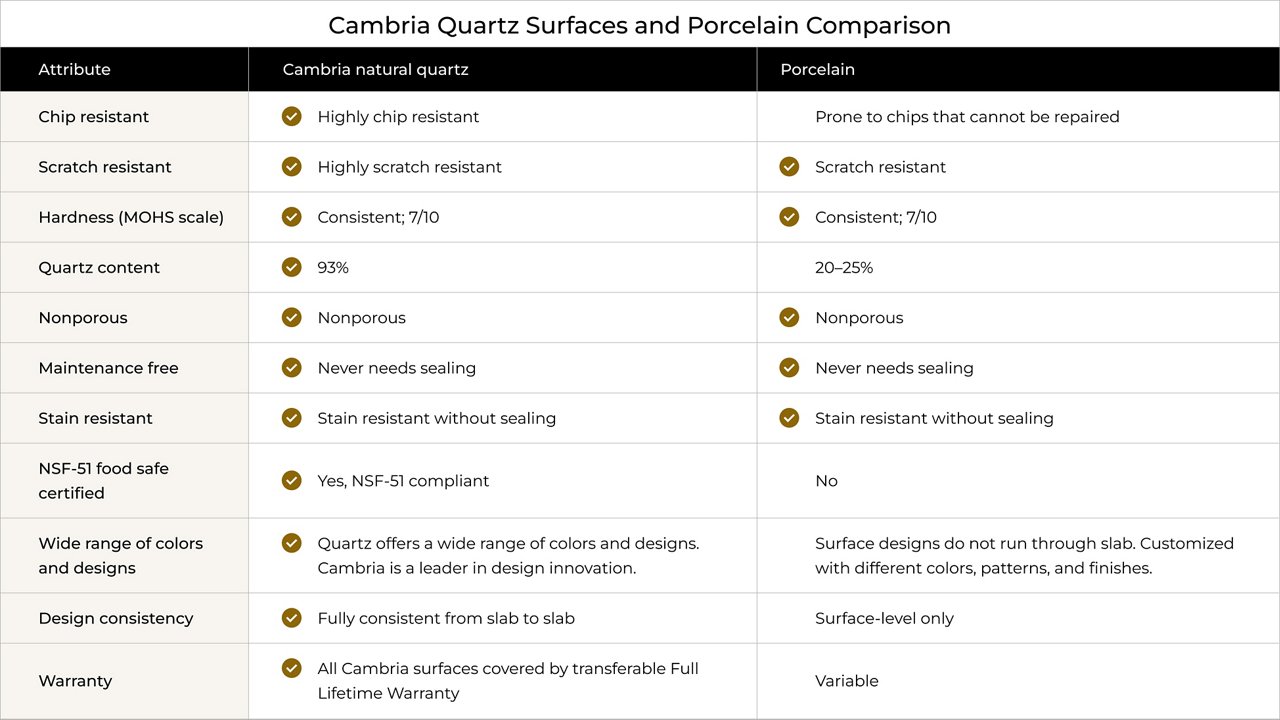Select the Porcelain column header
This screenshot has width=1280, height=720.
[817, 70]
